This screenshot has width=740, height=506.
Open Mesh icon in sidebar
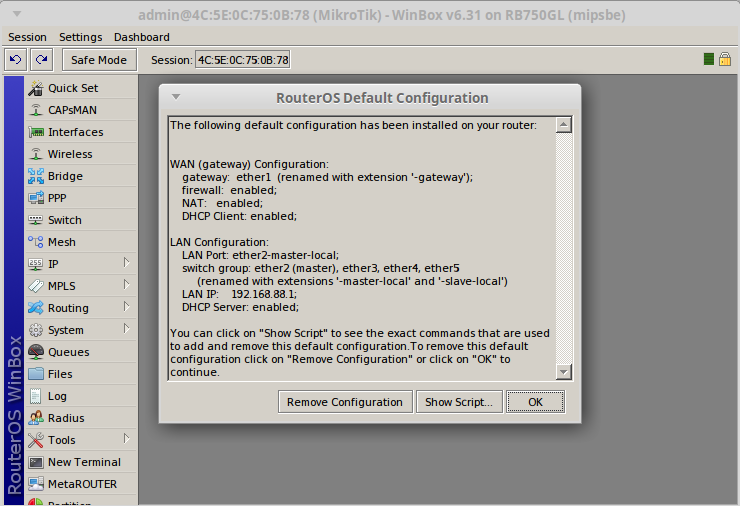point(35,242)
